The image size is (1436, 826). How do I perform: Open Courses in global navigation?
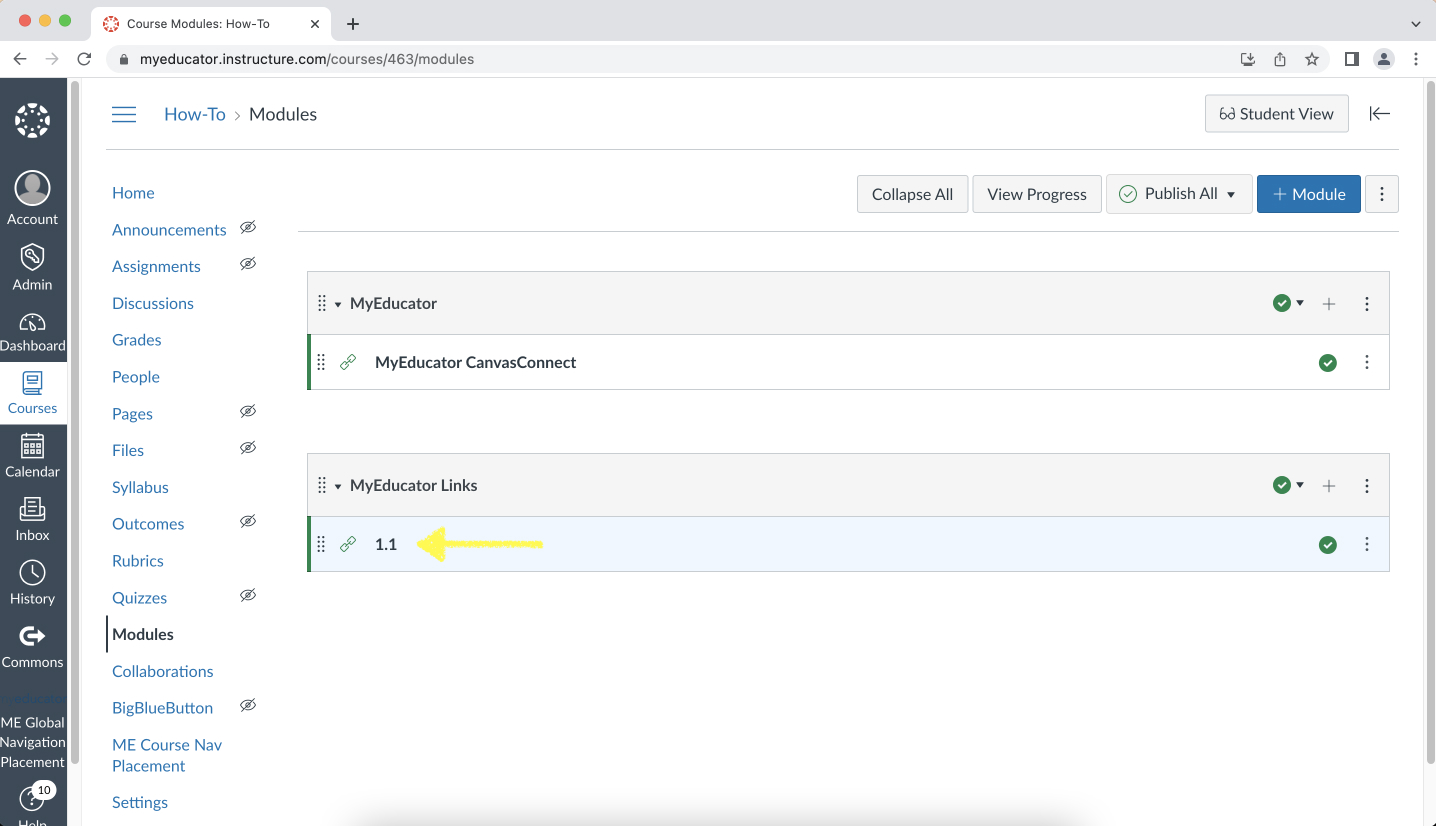(32, 393)
